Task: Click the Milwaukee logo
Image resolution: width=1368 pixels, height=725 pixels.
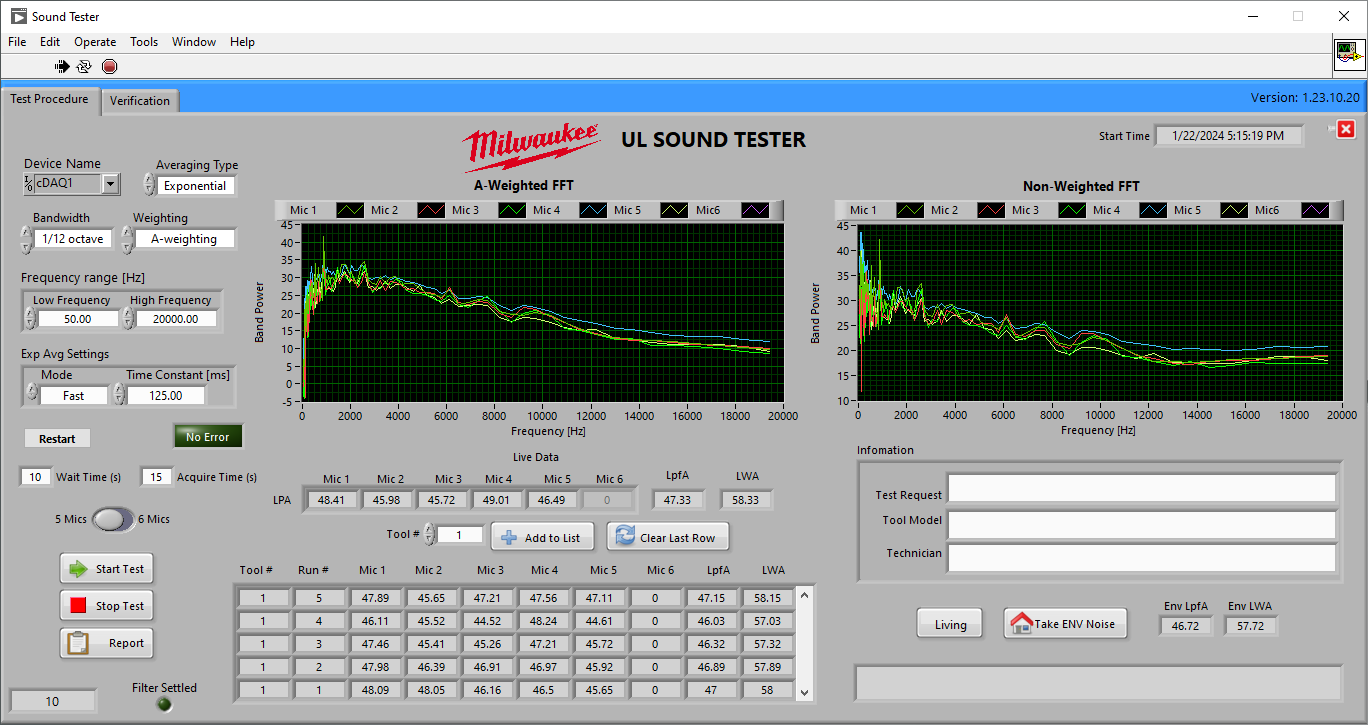Action: click(531, 146)
